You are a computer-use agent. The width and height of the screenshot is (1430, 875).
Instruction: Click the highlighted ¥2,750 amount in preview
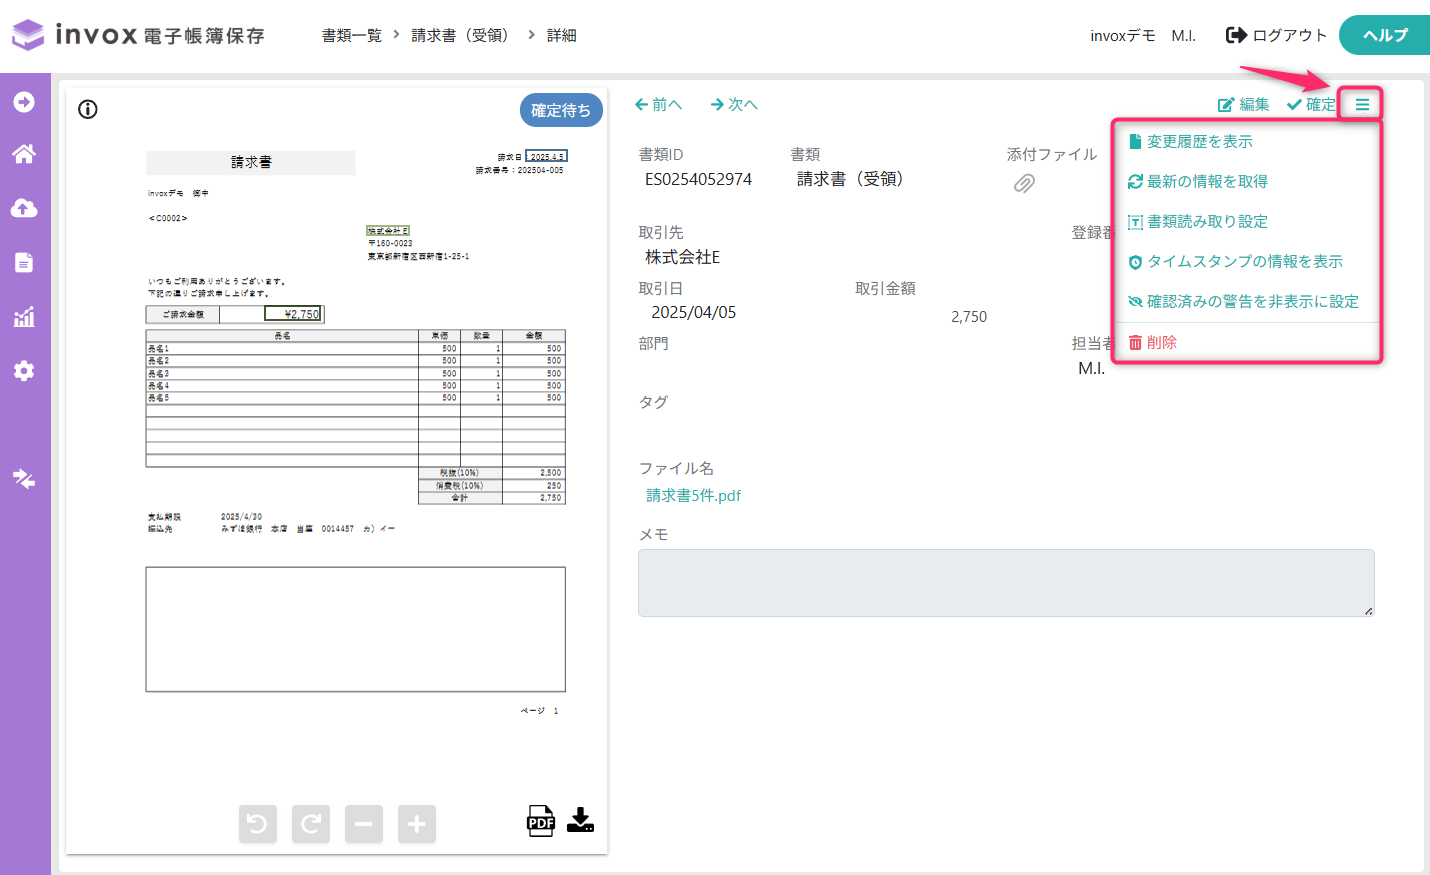tap(294, 314)
